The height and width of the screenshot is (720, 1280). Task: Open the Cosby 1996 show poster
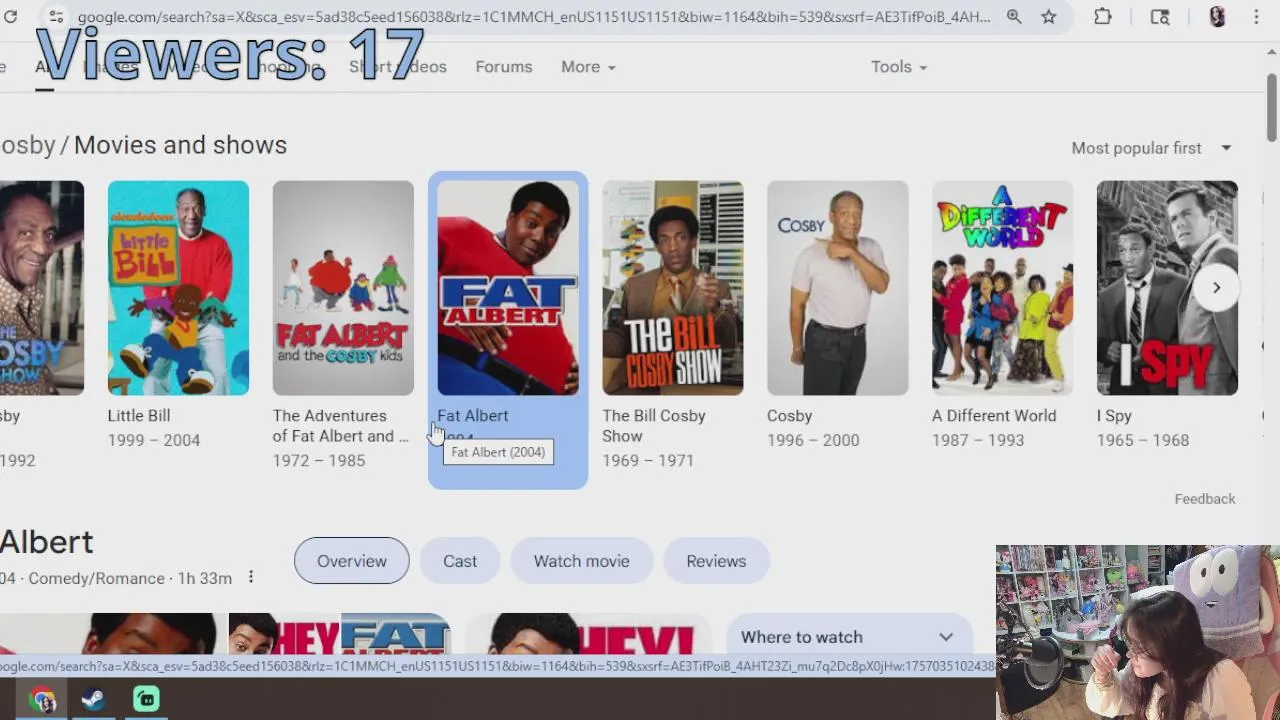click(x=838, y=288)
